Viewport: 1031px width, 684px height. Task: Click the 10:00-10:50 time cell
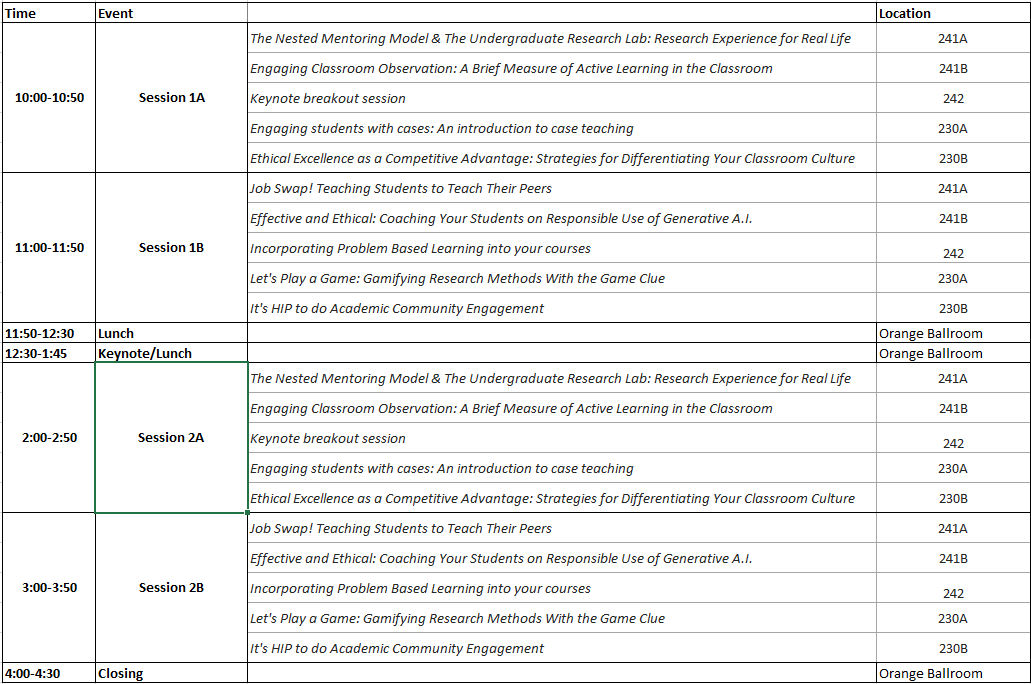[x=49, y=97]
